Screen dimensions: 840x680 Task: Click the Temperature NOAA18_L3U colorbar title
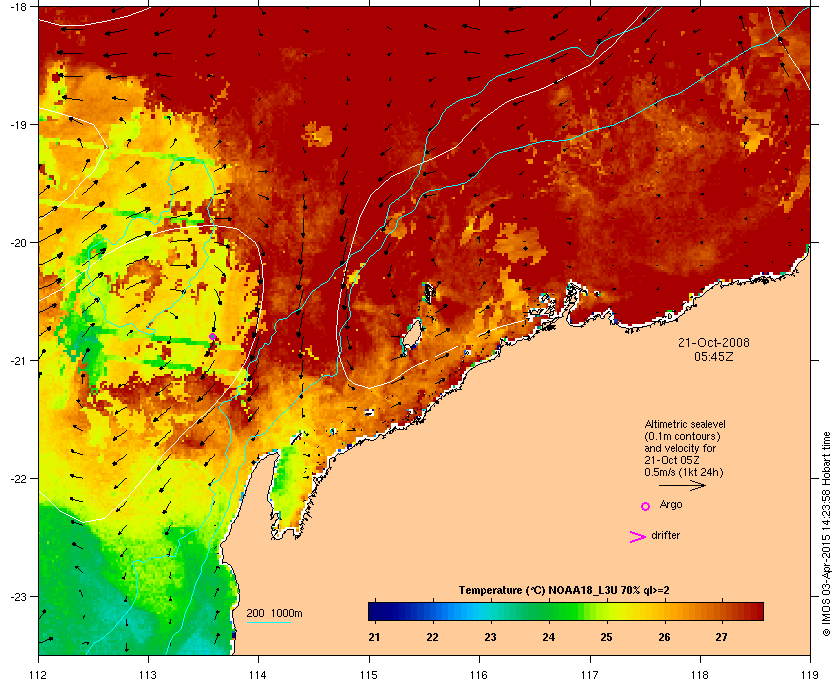(x=564, y=591)
